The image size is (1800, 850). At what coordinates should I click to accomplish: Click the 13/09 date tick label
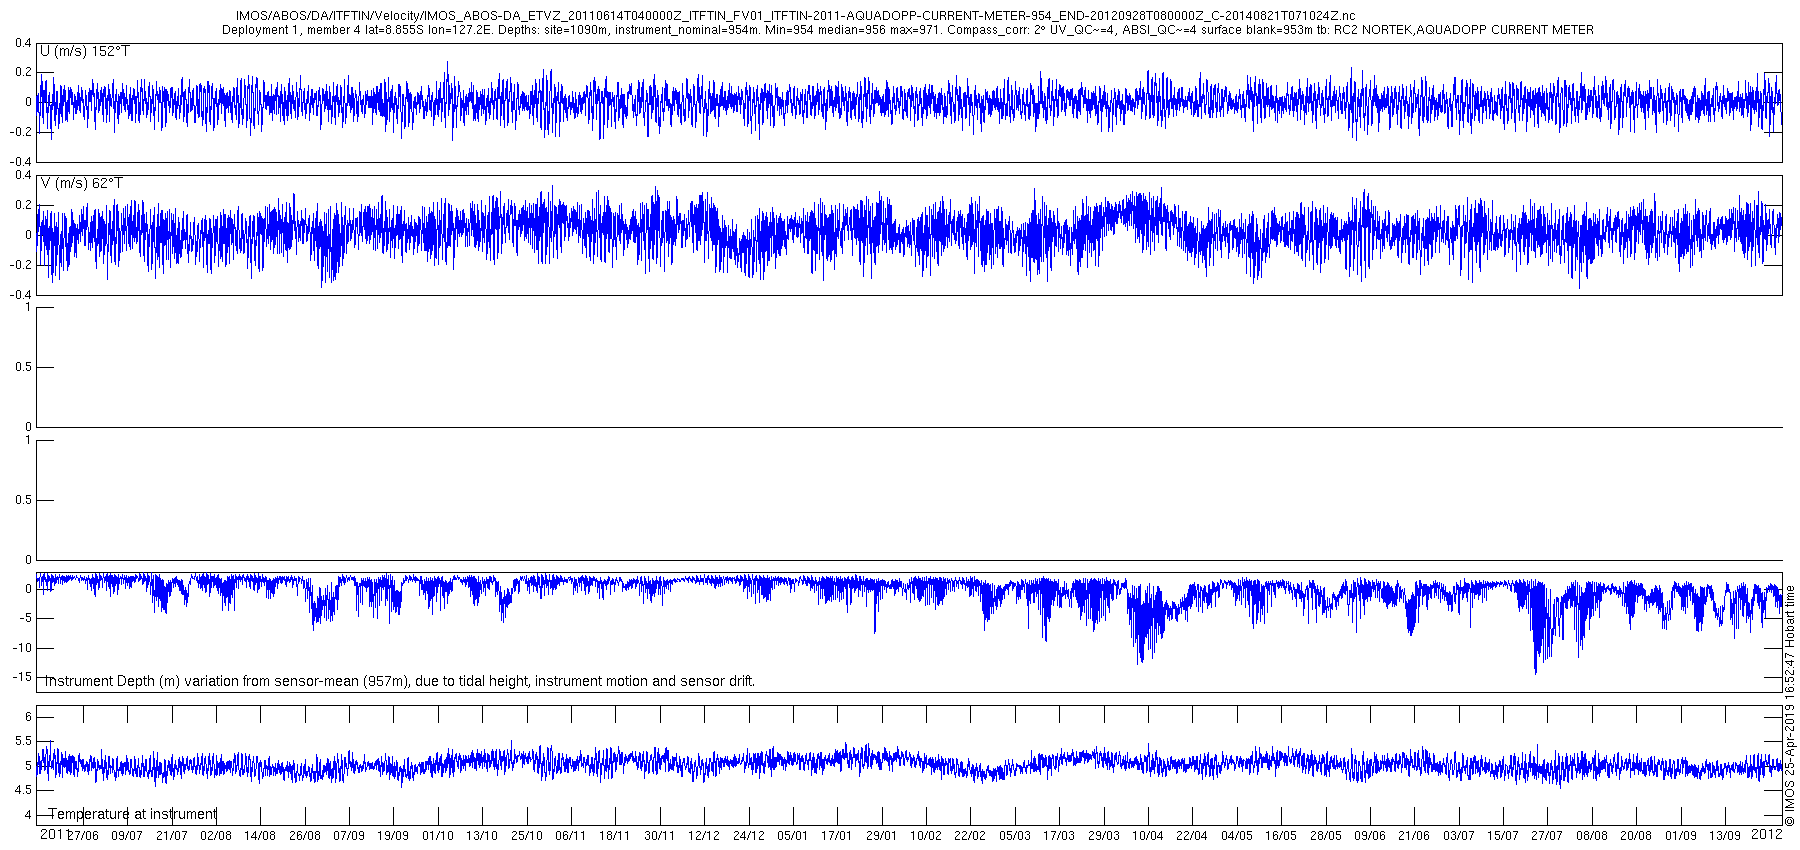point(1725,836)
